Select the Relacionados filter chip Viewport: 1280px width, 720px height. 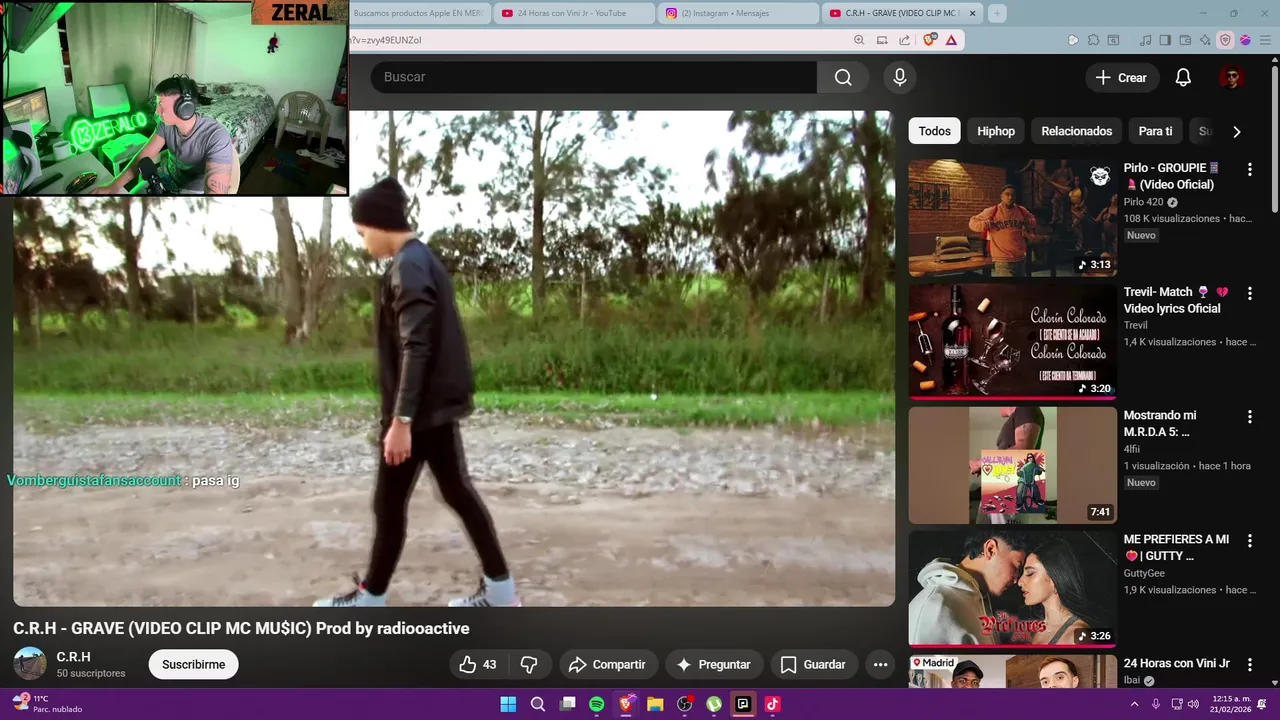tap(1077, 131)
